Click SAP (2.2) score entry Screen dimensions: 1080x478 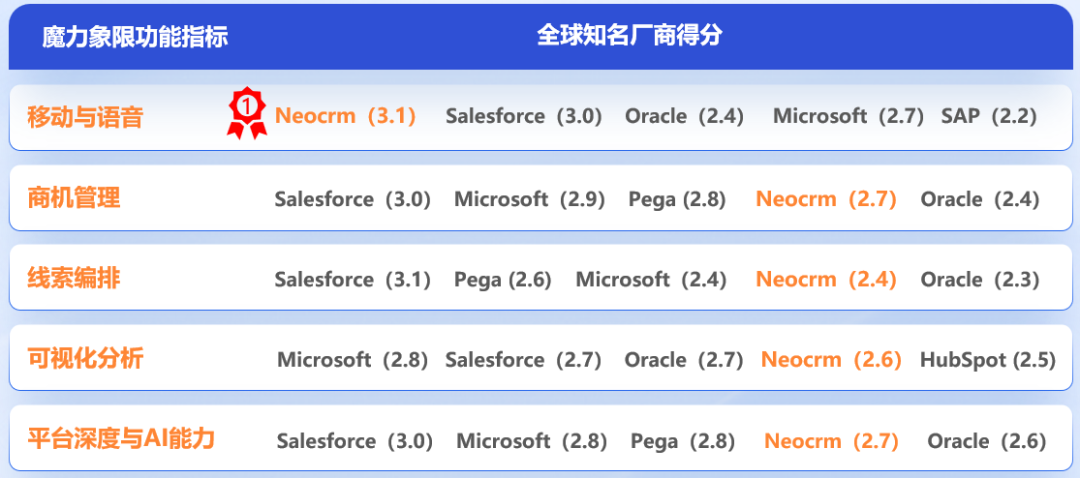pyautogui.click(x=989, y=116)
